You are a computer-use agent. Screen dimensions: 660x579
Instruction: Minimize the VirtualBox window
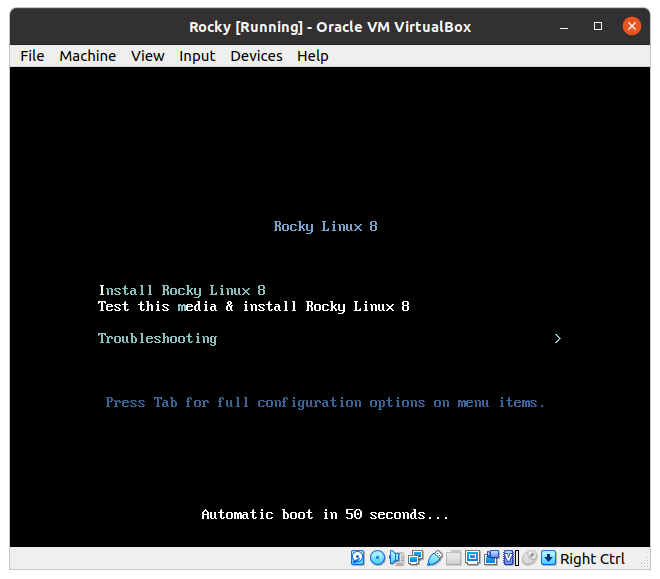[x=564, y=27]
